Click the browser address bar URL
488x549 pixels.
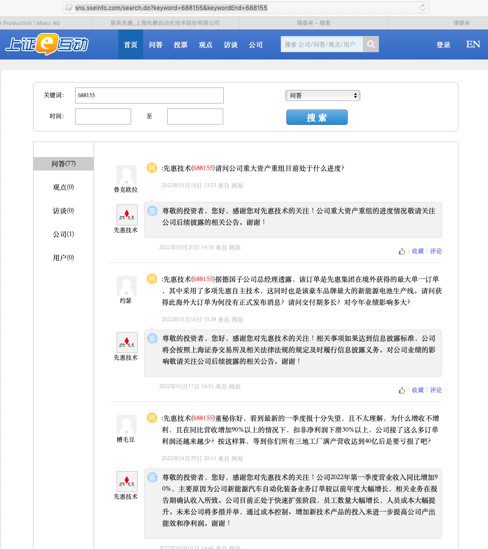(171, 7)
